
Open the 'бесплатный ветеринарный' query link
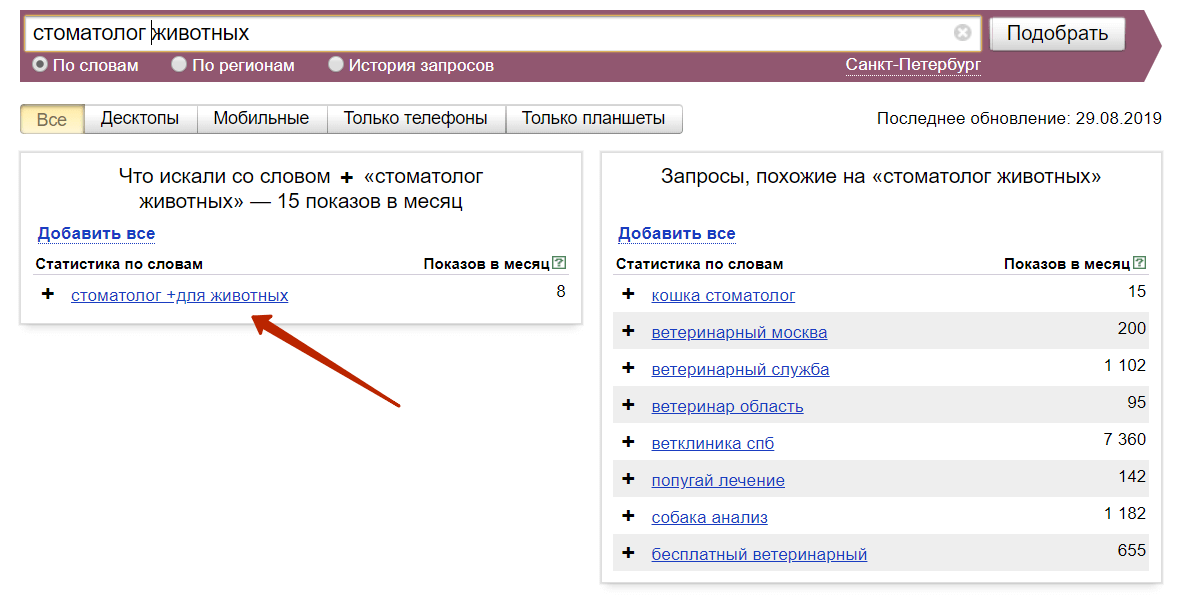click(x=759, y=555)
